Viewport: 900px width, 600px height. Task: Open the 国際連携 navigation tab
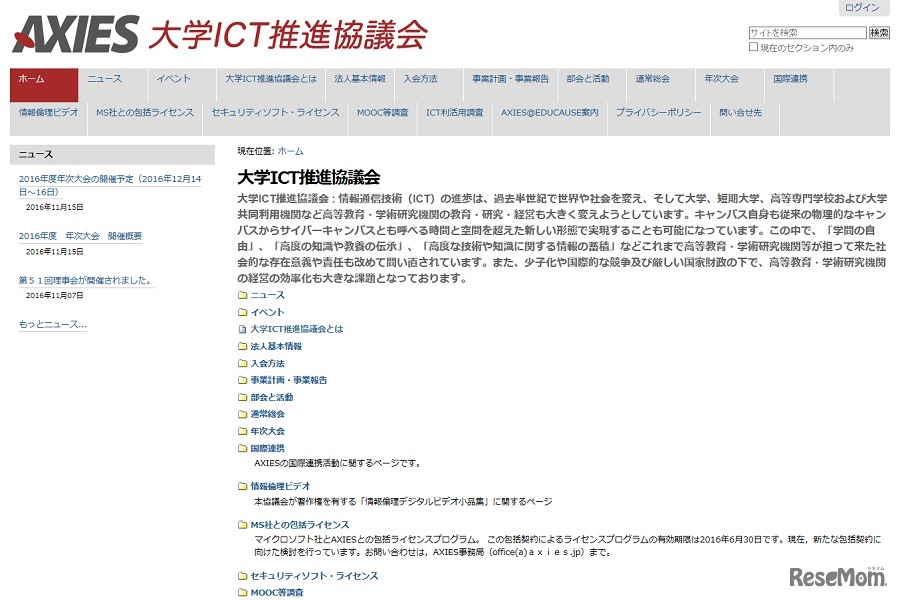(798, 85)
